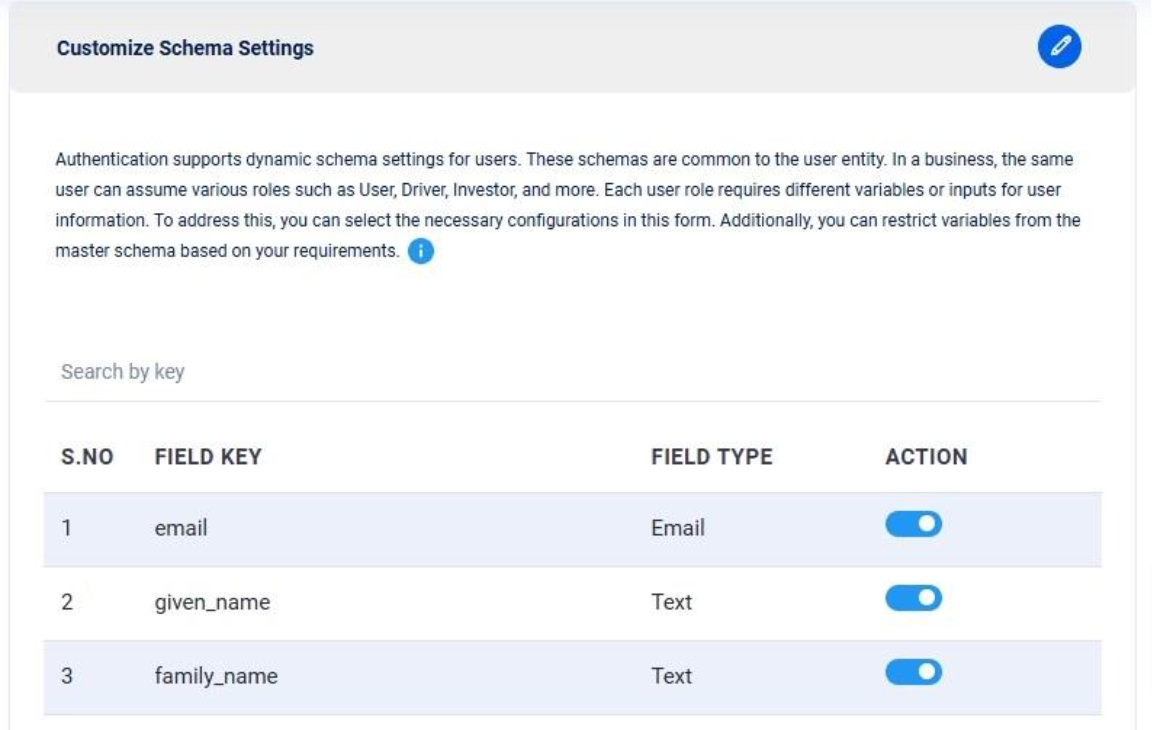The width and height of the screenshot is (1152, 730).
Task: Turn off the family_name field toggle
Action: [x=914, y=671]
